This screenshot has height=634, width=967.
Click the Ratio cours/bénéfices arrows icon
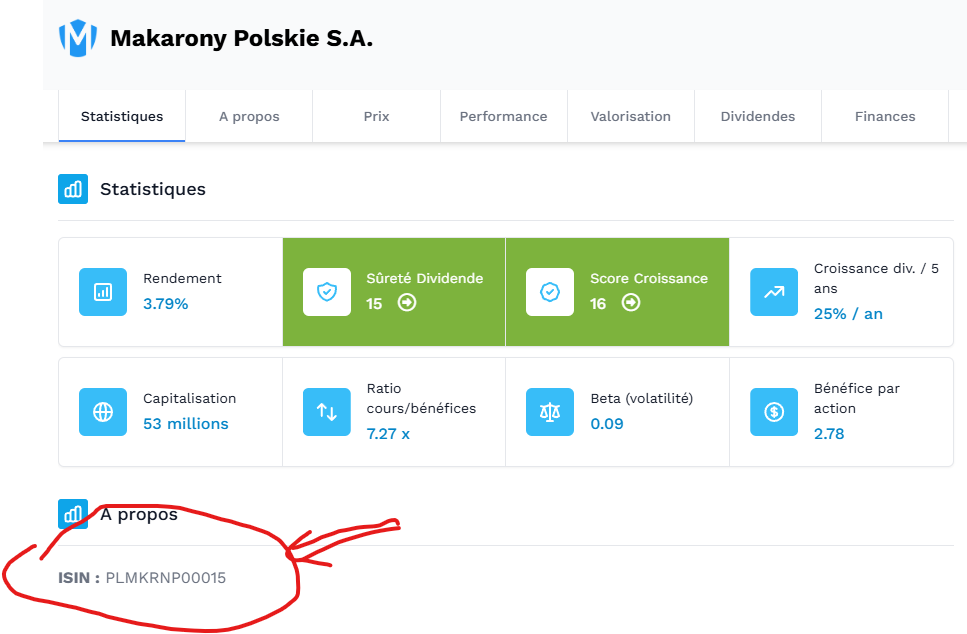pyautogui.click(x=327, y=412)
